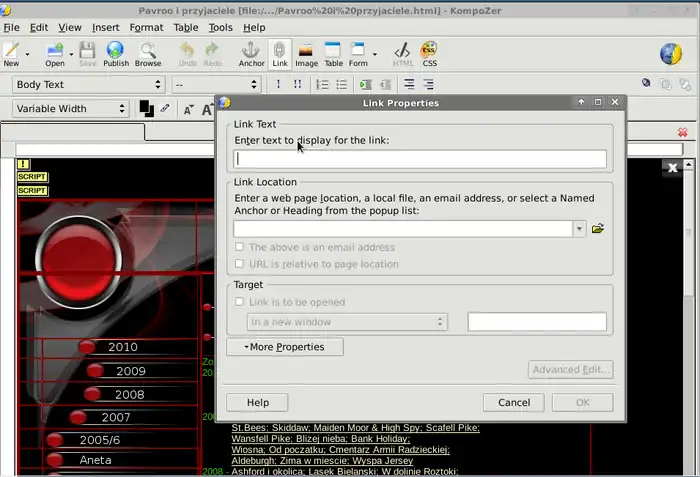This screenshot has width=700, height=477.
Task: Click the Image insert icon
Action: tap(306, 52)
